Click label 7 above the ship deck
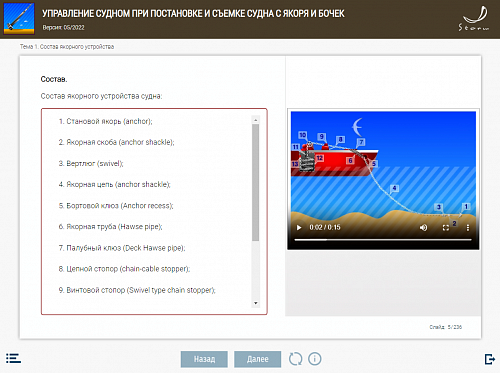500x373 pixels. pyautogui.click(x=361, y=142)
